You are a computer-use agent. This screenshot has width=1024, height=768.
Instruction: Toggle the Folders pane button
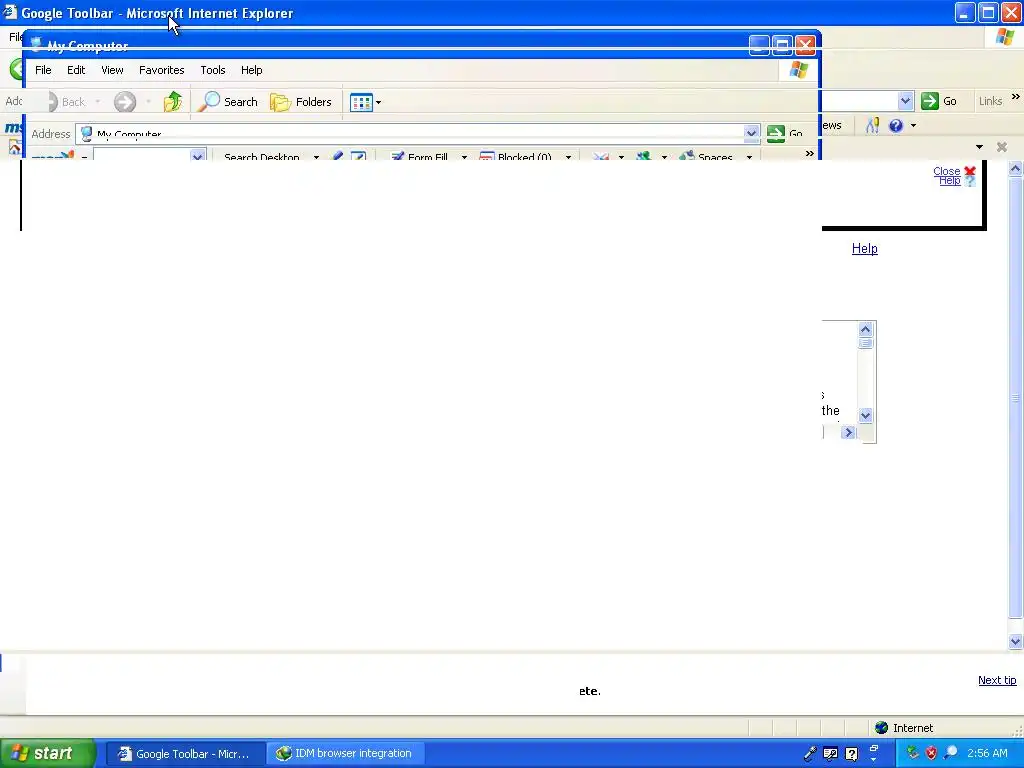point(301,102)
